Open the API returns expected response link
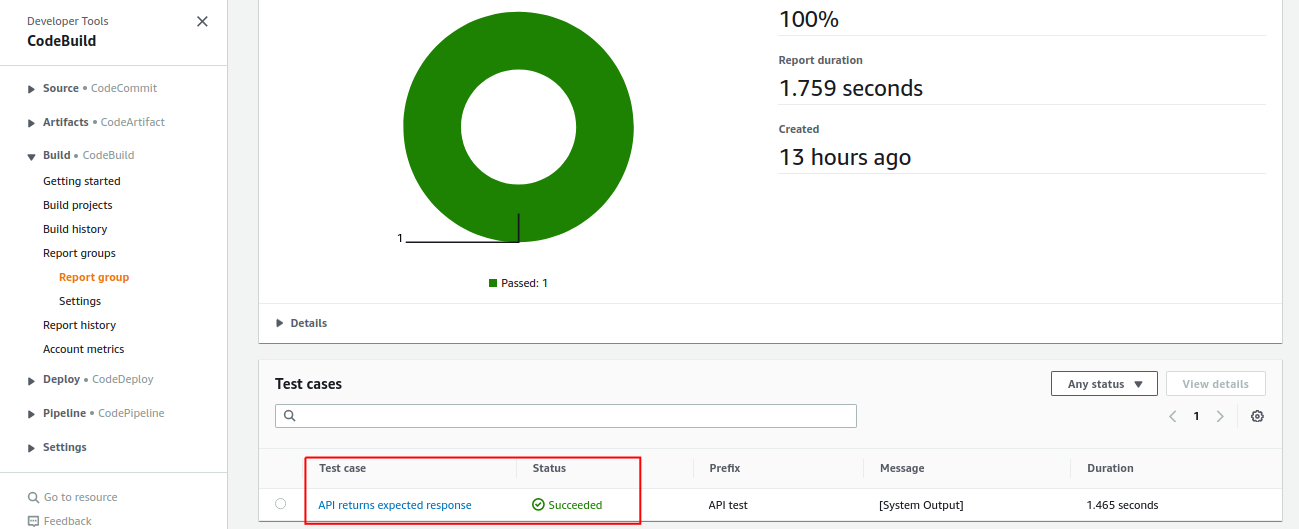Image resolution: width=1299 pixels, height=529 pixels. tap(394, 505)
